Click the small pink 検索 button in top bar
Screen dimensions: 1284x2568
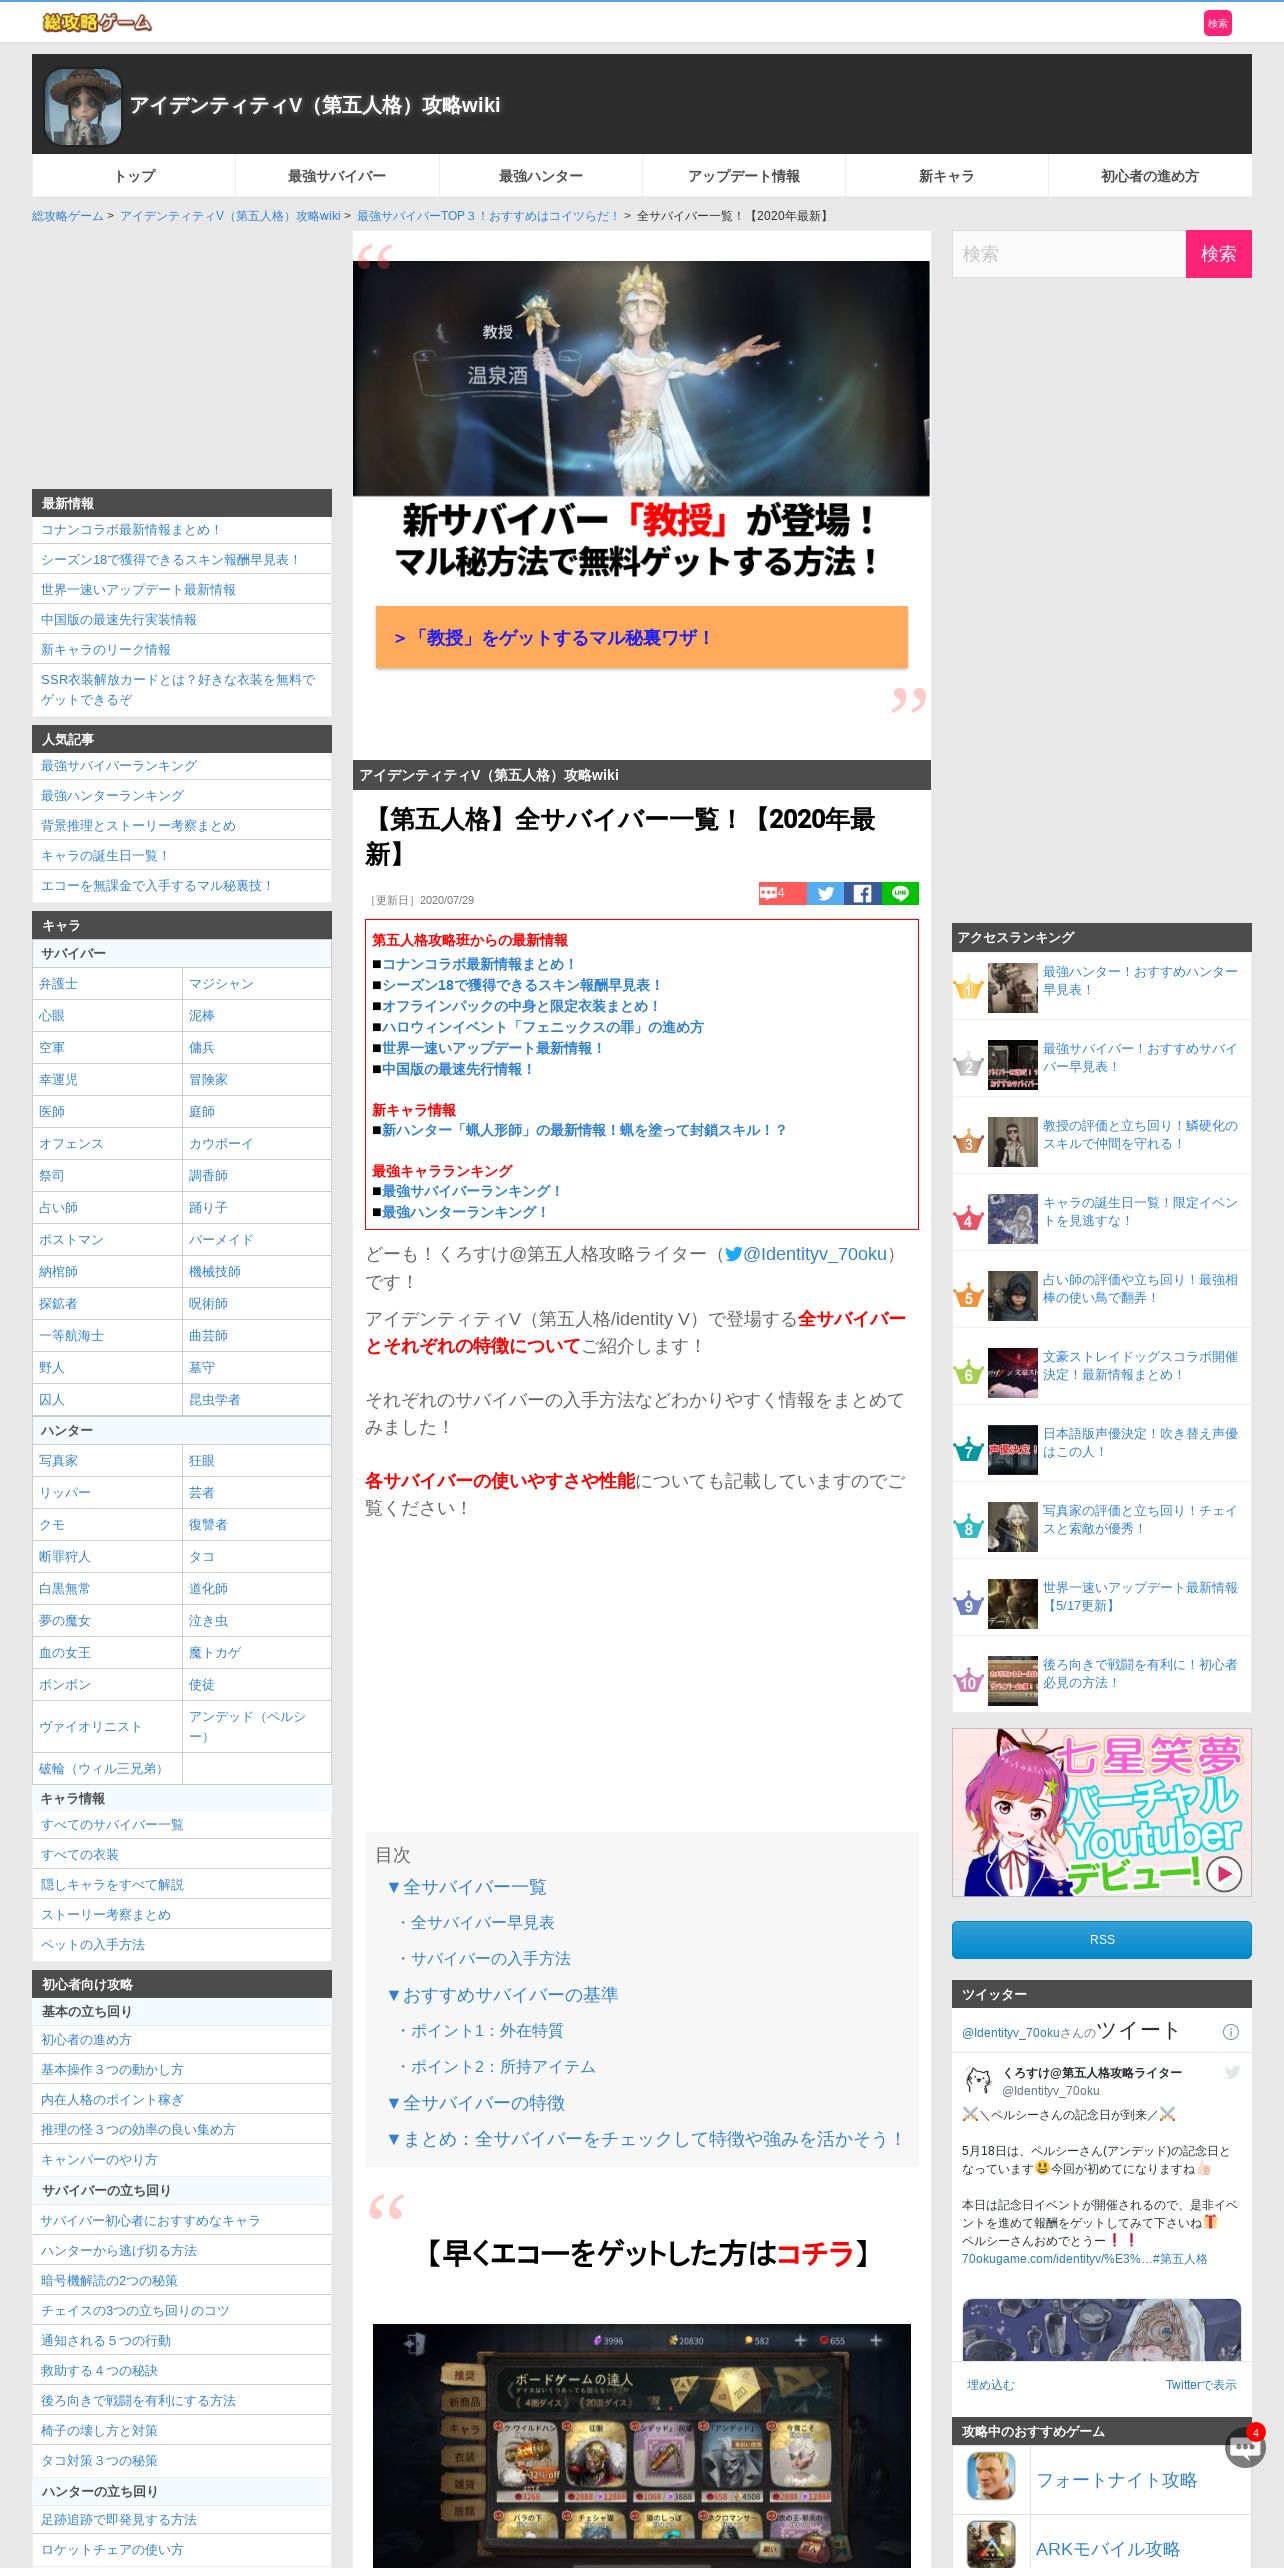click(1217, 23)
